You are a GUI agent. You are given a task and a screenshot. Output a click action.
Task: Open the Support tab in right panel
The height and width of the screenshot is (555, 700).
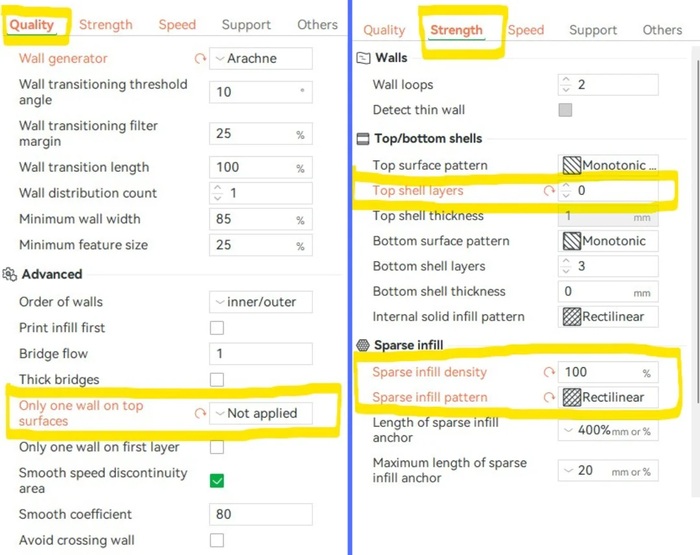coord(593,30)
